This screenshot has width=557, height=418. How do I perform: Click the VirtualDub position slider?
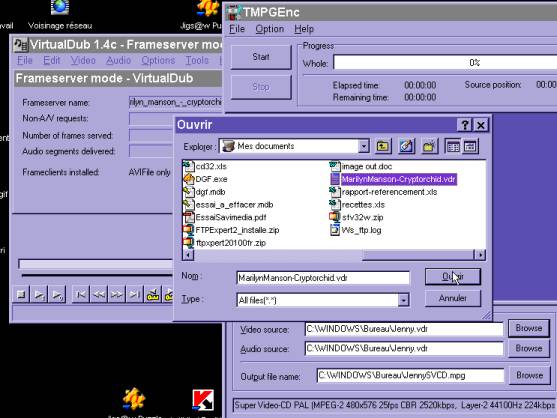click(96, 264)
